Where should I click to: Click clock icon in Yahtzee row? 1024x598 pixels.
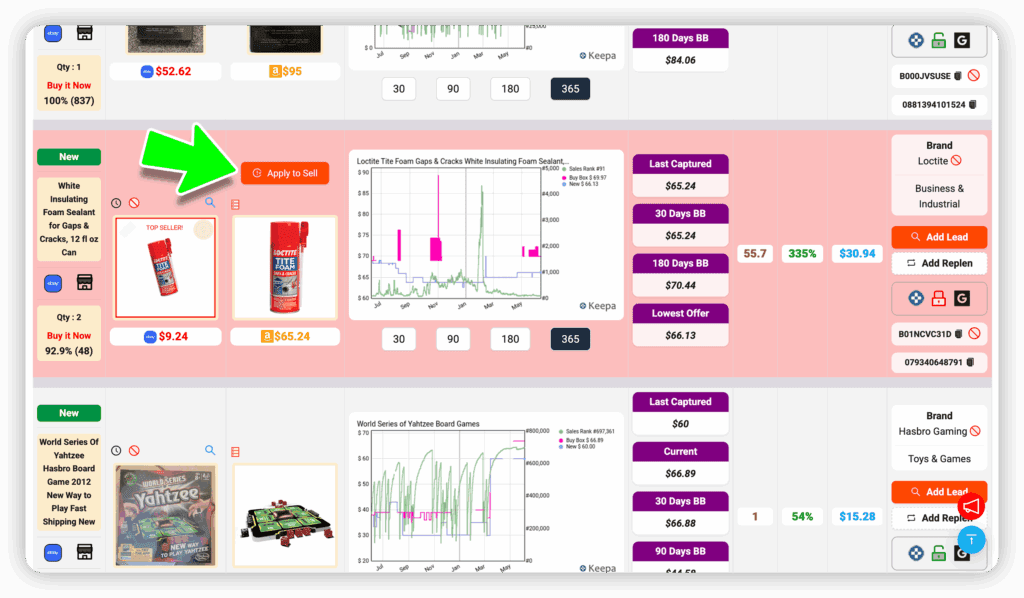pos(116,450)
